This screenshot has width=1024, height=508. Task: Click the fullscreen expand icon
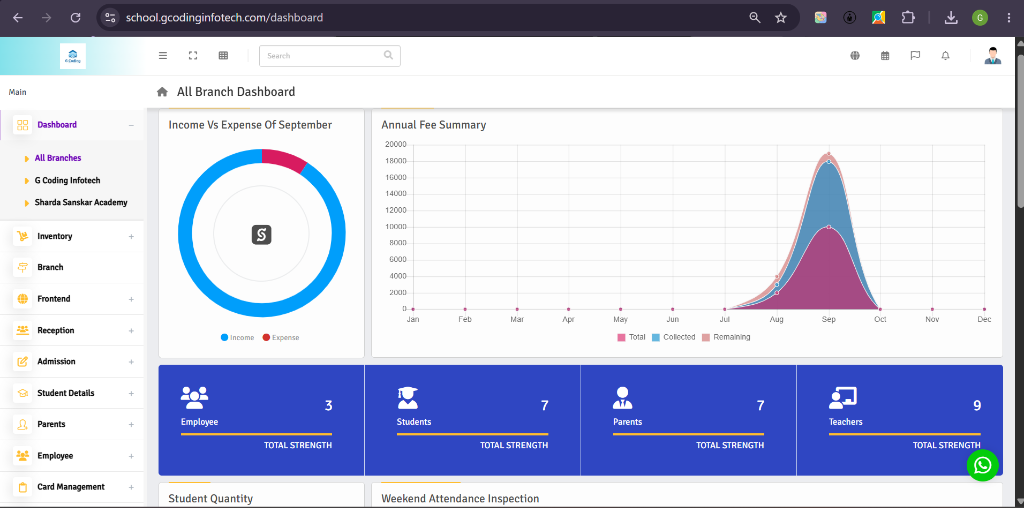[x=193, y=56]
